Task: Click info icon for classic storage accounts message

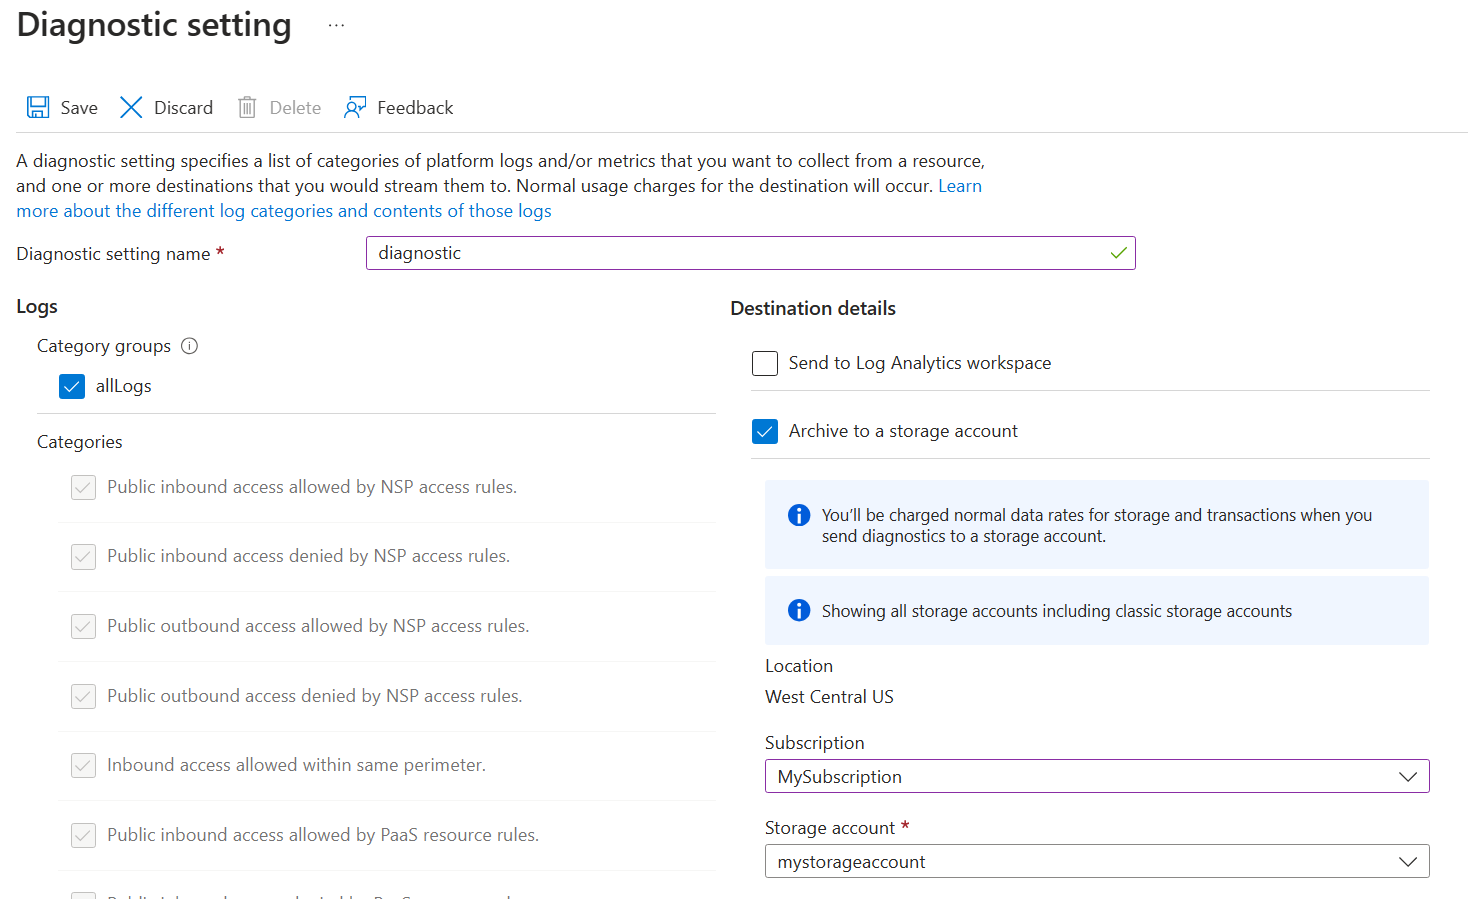Action: click(x=799, y=611)
